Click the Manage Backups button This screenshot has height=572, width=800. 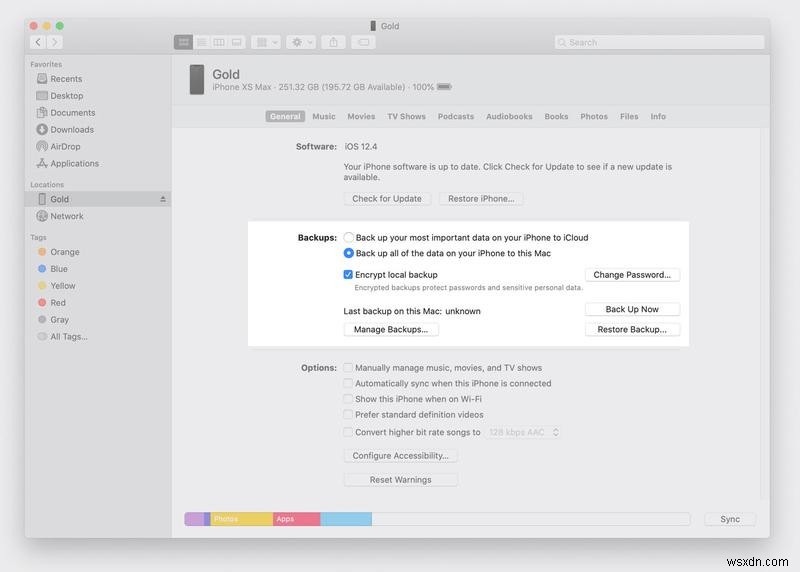[x=390, y=329]
